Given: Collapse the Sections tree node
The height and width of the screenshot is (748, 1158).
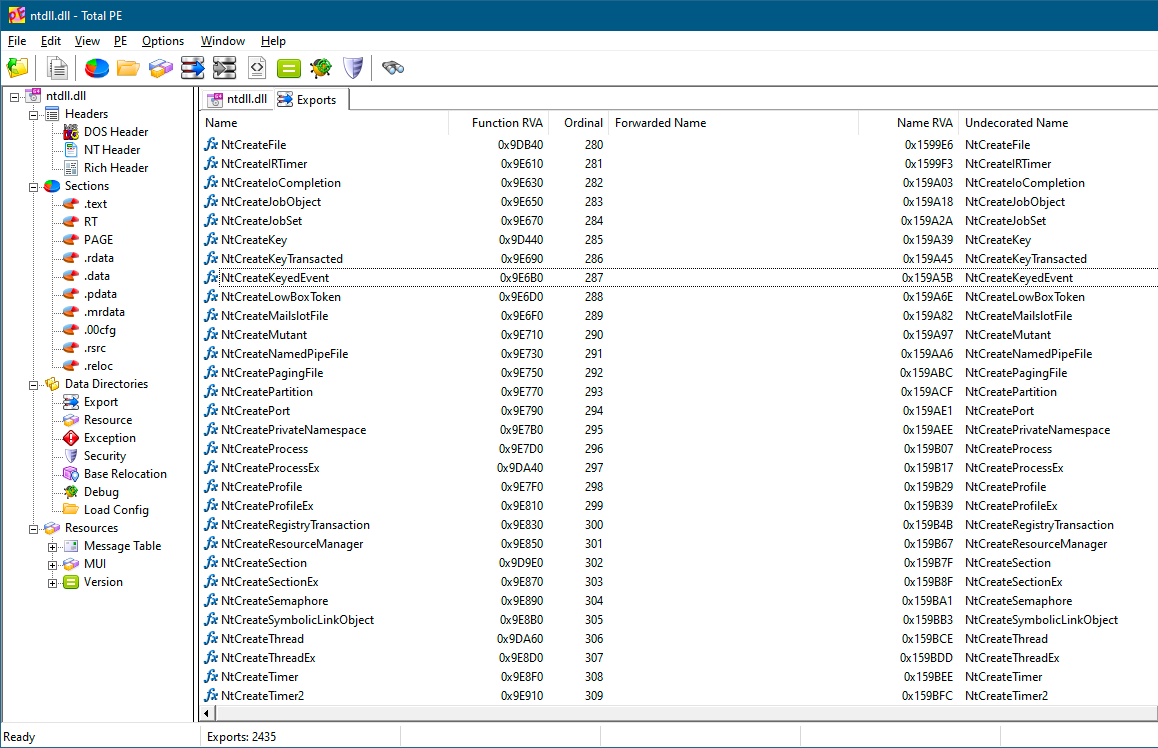Looking at the screenshot, I should tap(33, 186).
